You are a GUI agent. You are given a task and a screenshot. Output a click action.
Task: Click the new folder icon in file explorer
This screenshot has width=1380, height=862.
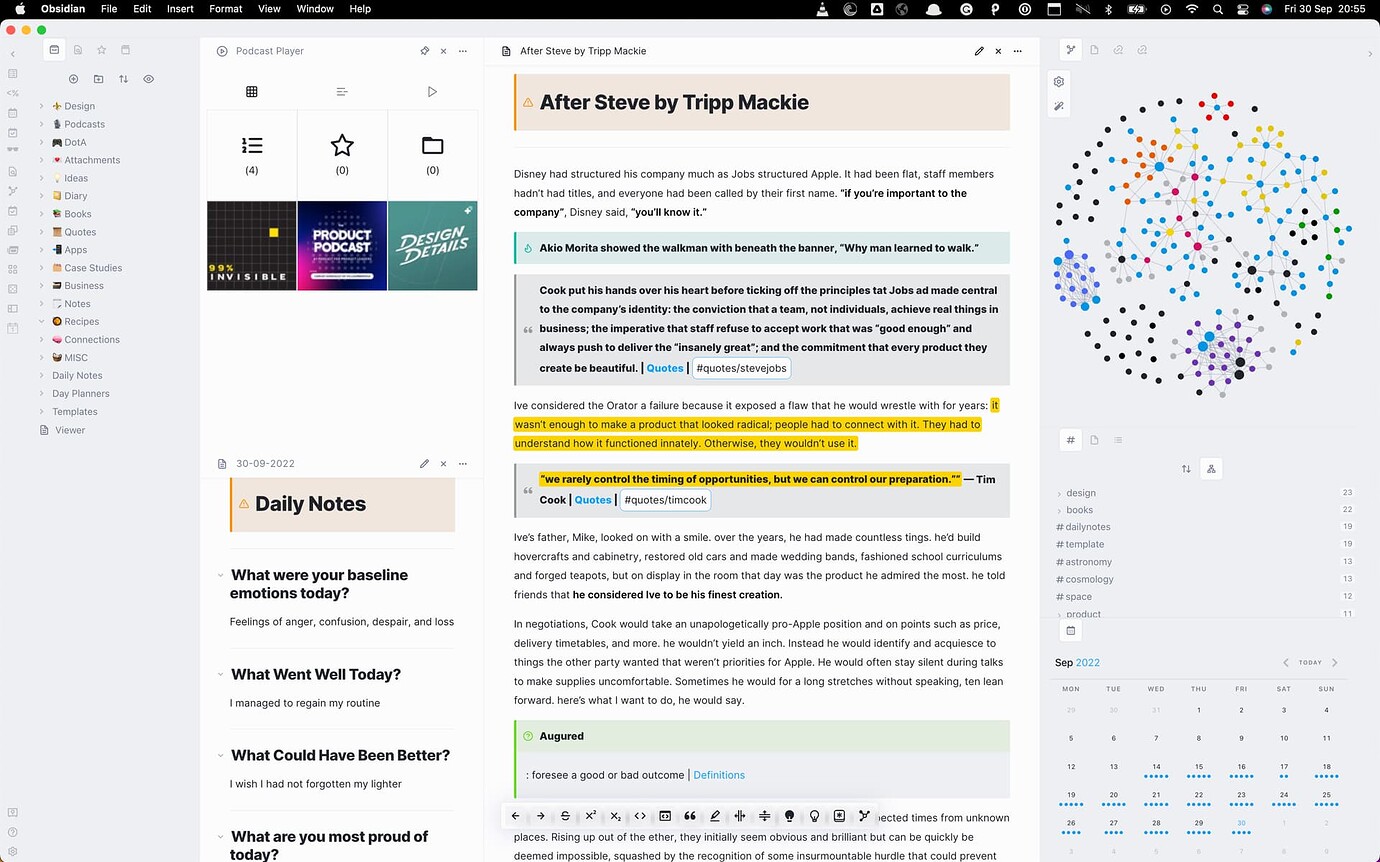point(98,79)
